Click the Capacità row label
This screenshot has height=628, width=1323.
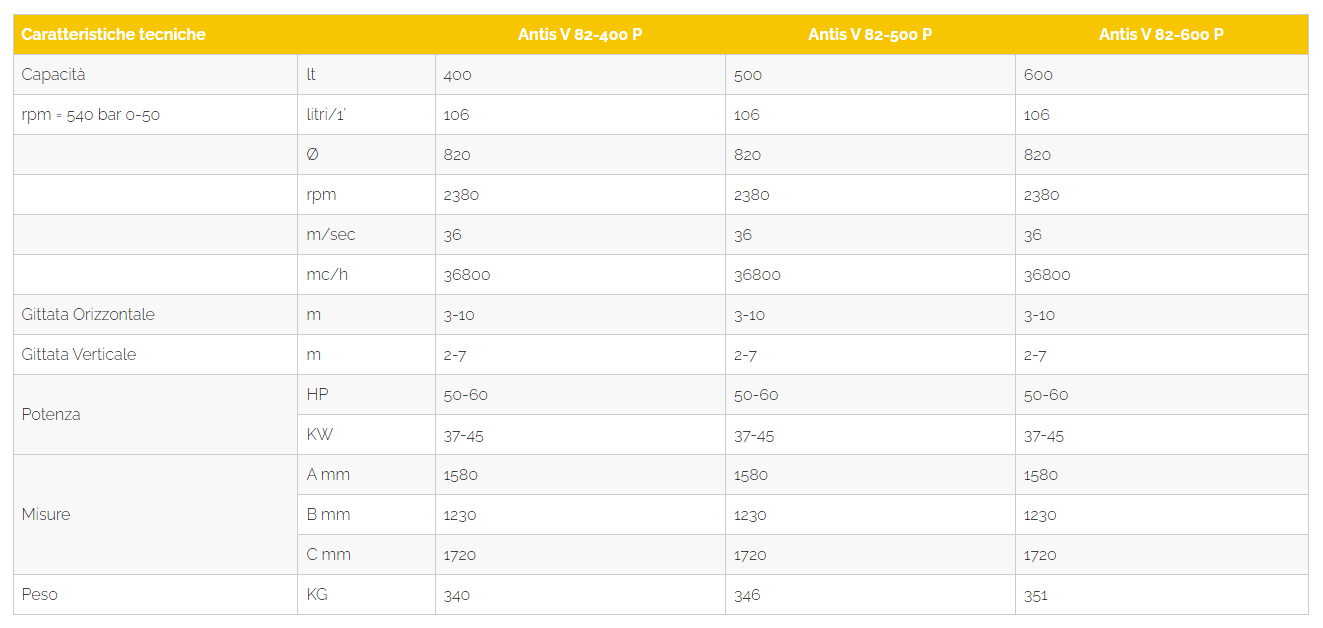pos(155,75)
